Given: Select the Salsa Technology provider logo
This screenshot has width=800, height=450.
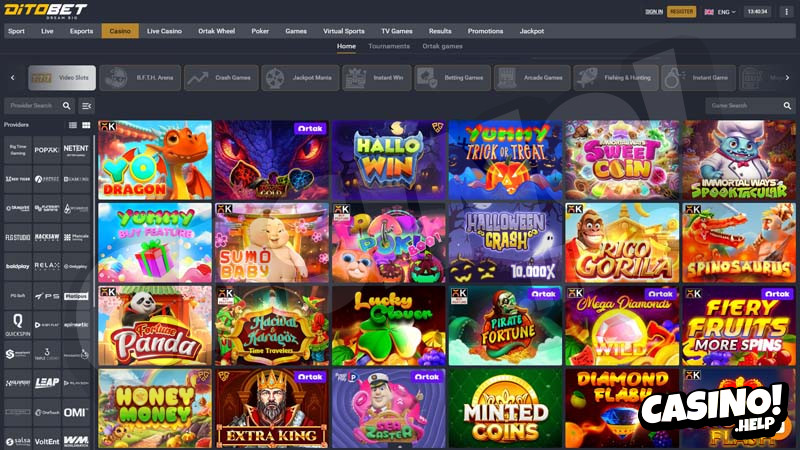Looking at the screenshot, I should pyautogui.click(x=18, y=441).
